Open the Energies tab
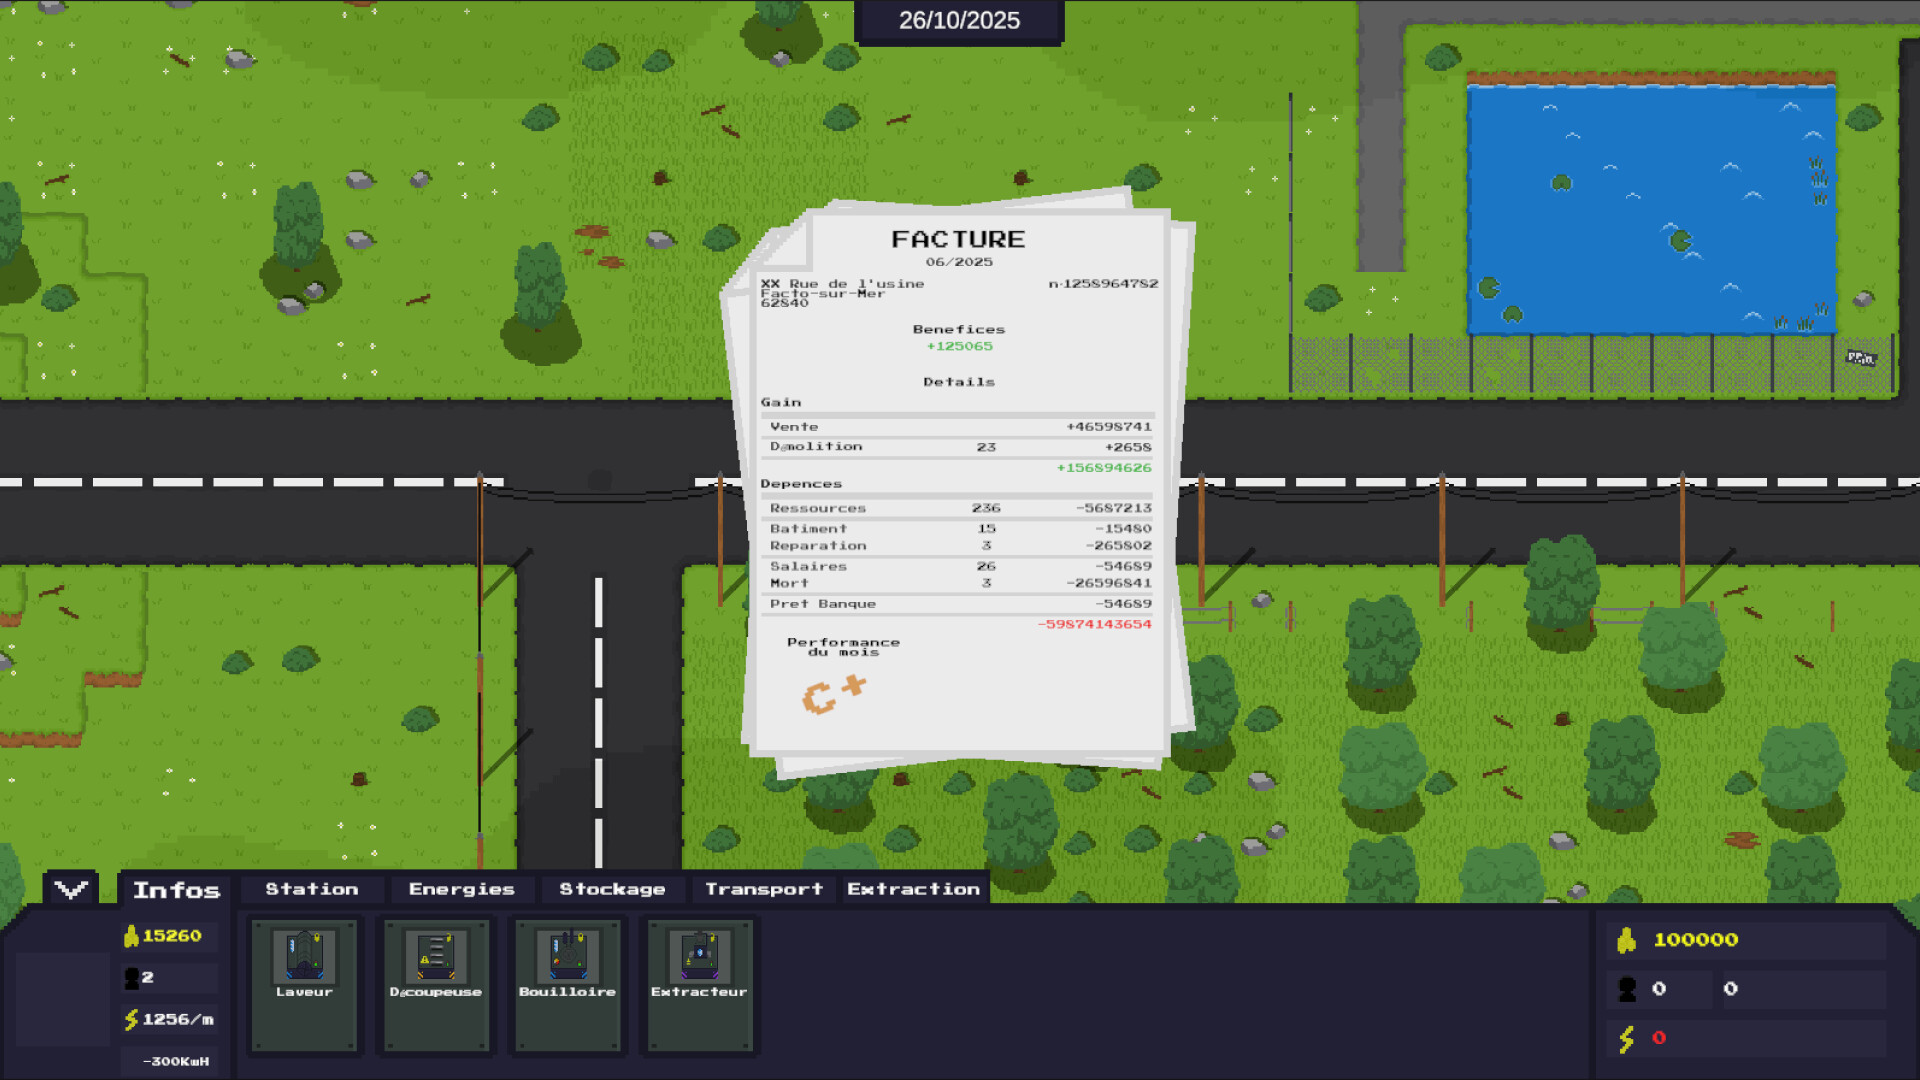The image size is (1920, 1080). (461, 888)
